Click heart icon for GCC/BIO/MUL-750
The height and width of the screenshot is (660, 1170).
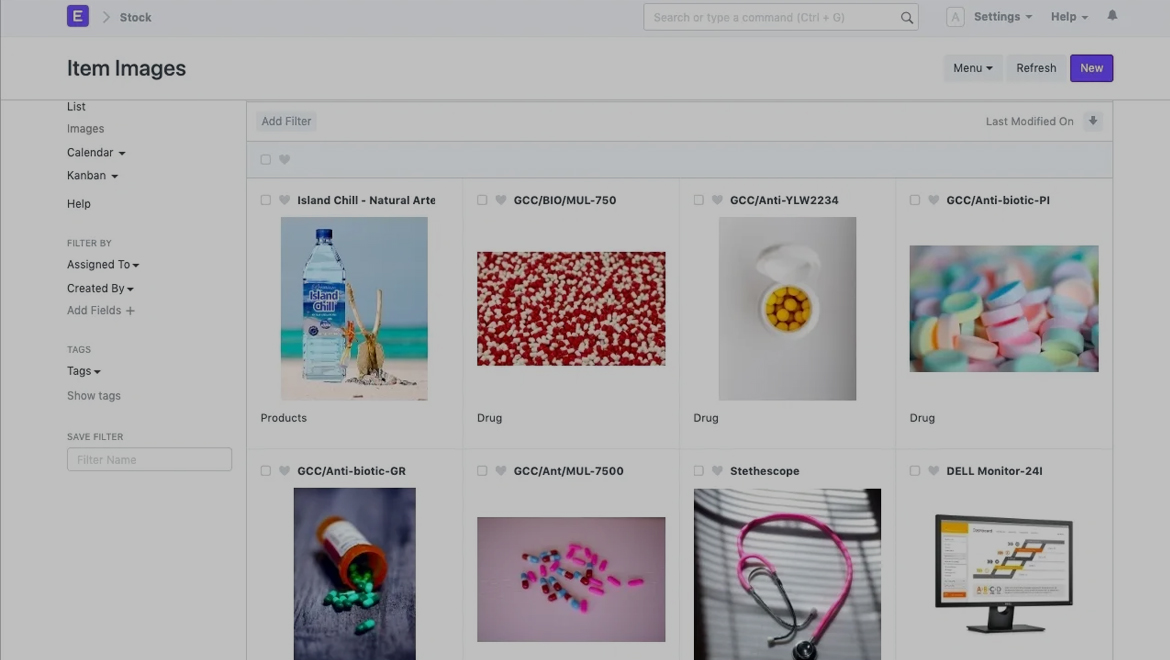pyautogui.click(x=501, y=200)
